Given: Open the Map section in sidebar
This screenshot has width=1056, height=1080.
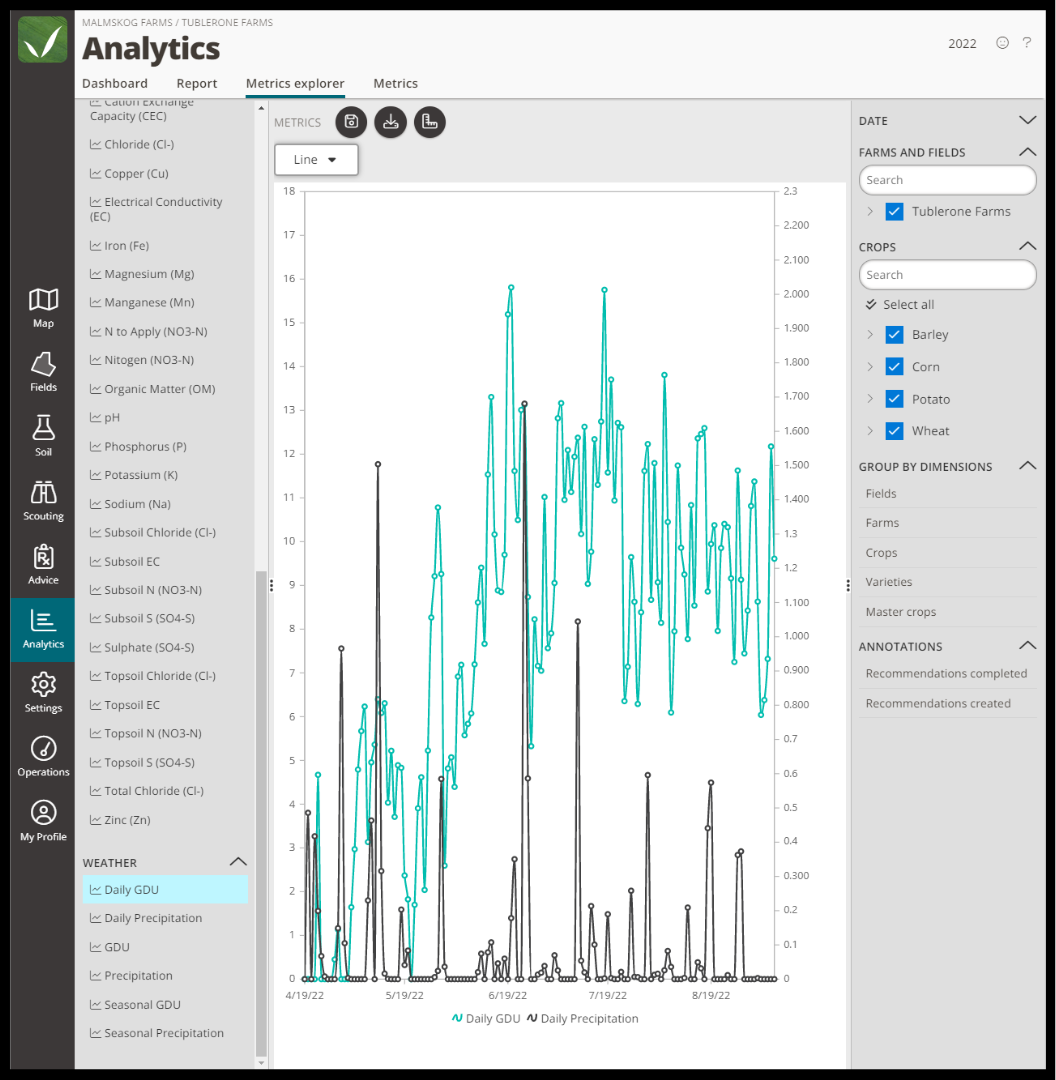Looking at the screenshot, I should pos(43,308).
